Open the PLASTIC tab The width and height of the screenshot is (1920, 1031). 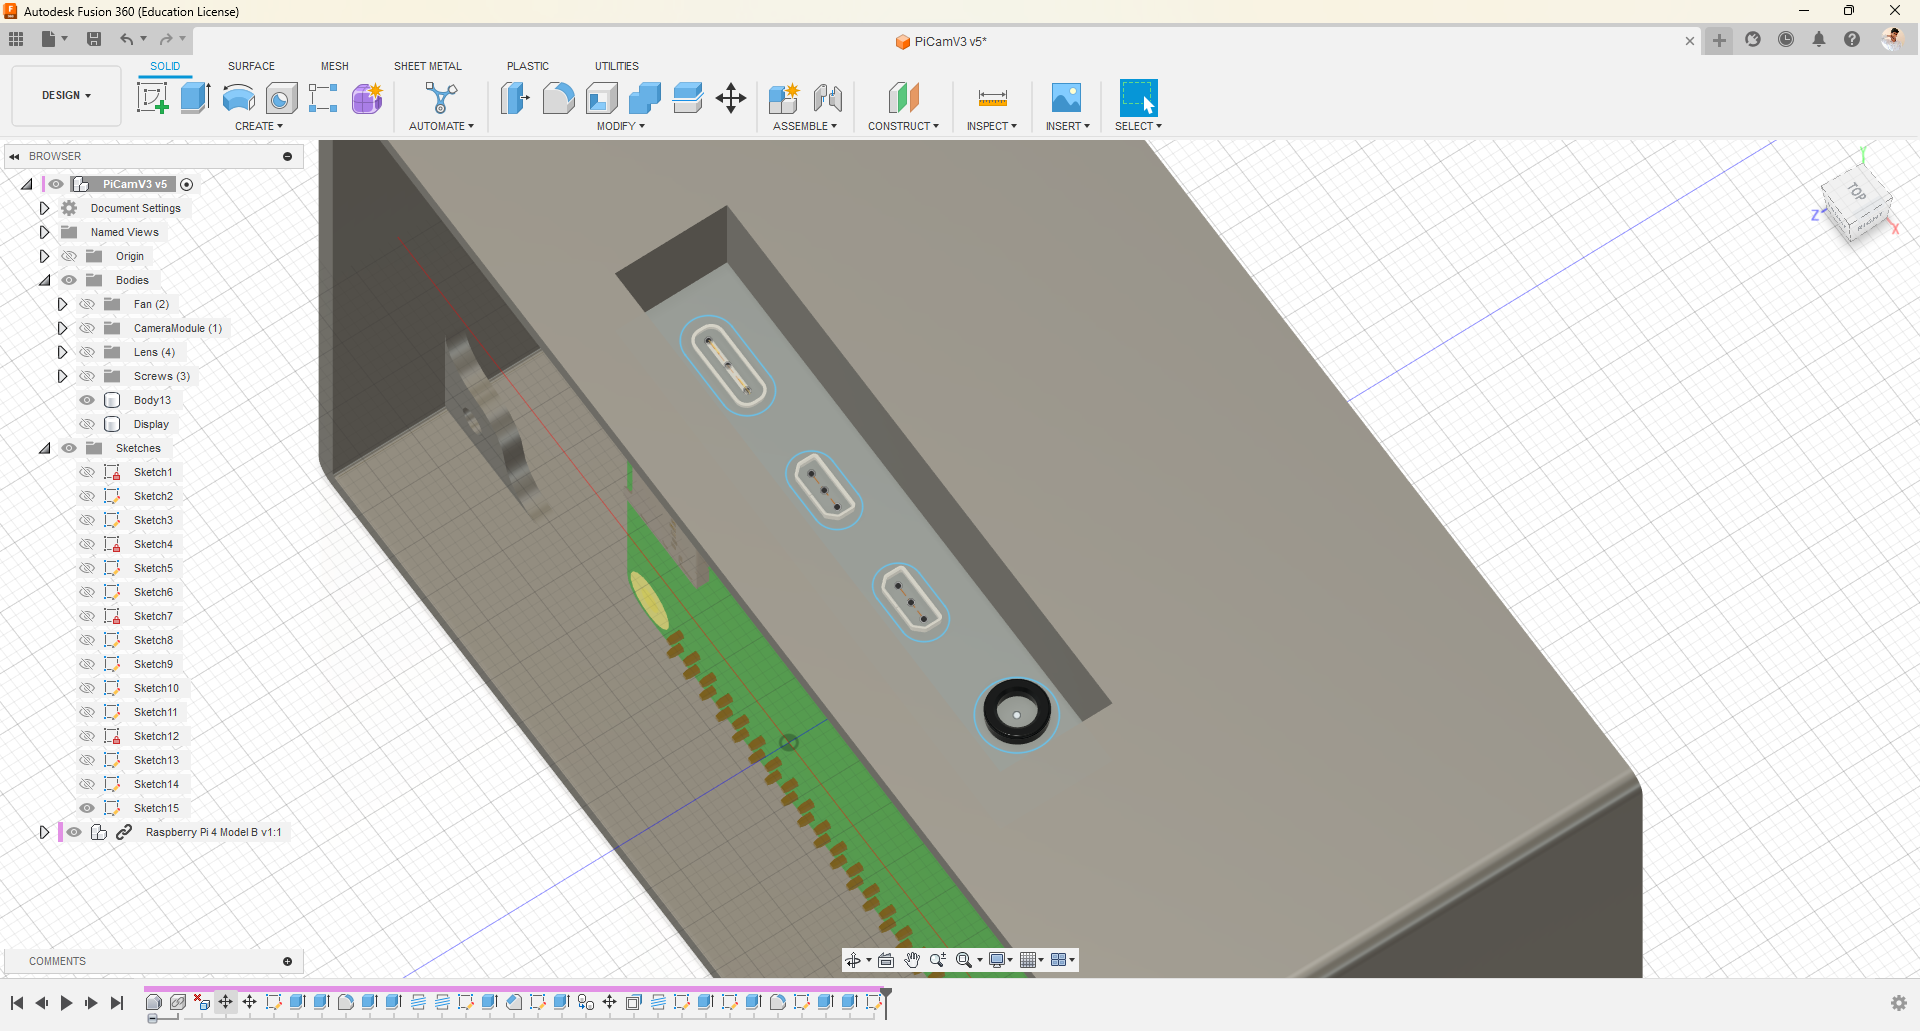[528, 66]
